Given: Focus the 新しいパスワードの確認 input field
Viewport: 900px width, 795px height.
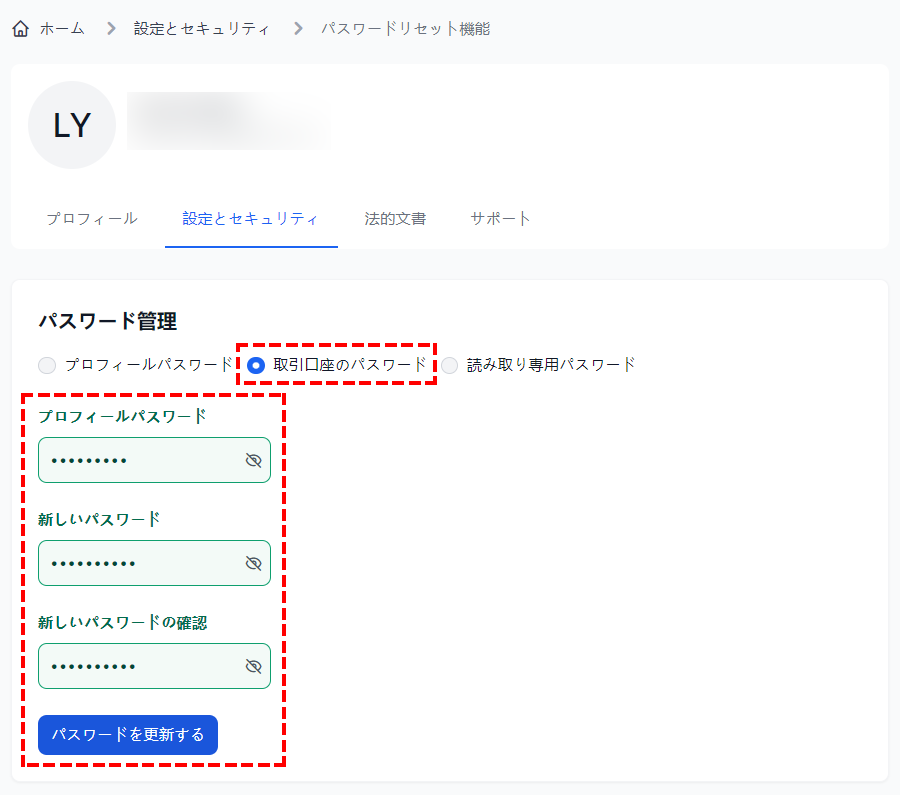Looking at the screenshot, I should 154,666.
